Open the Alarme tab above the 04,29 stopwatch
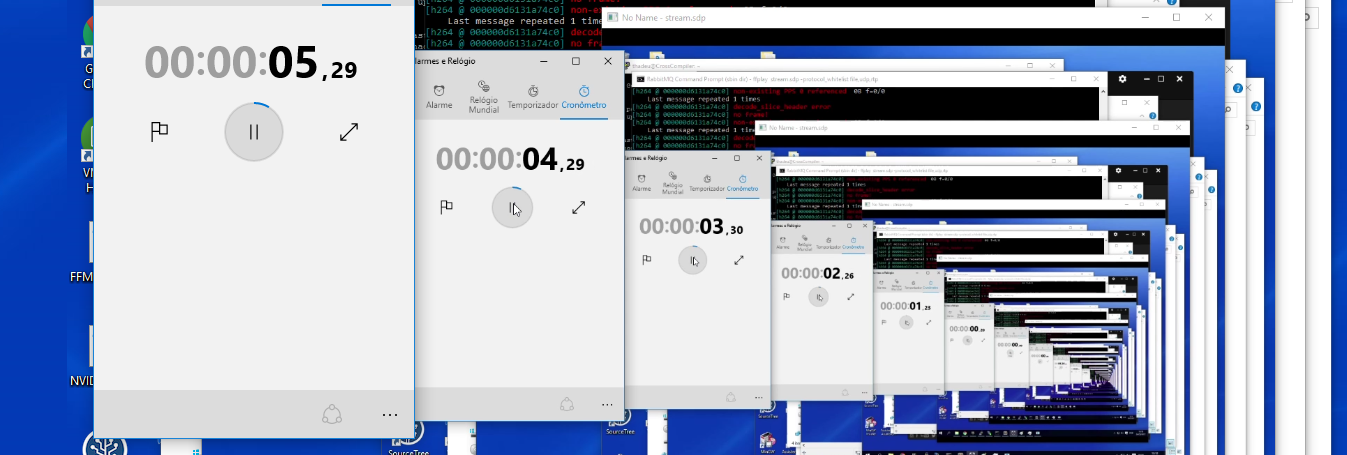Viewport: 1347px width, 455px height. coord(439,97)
